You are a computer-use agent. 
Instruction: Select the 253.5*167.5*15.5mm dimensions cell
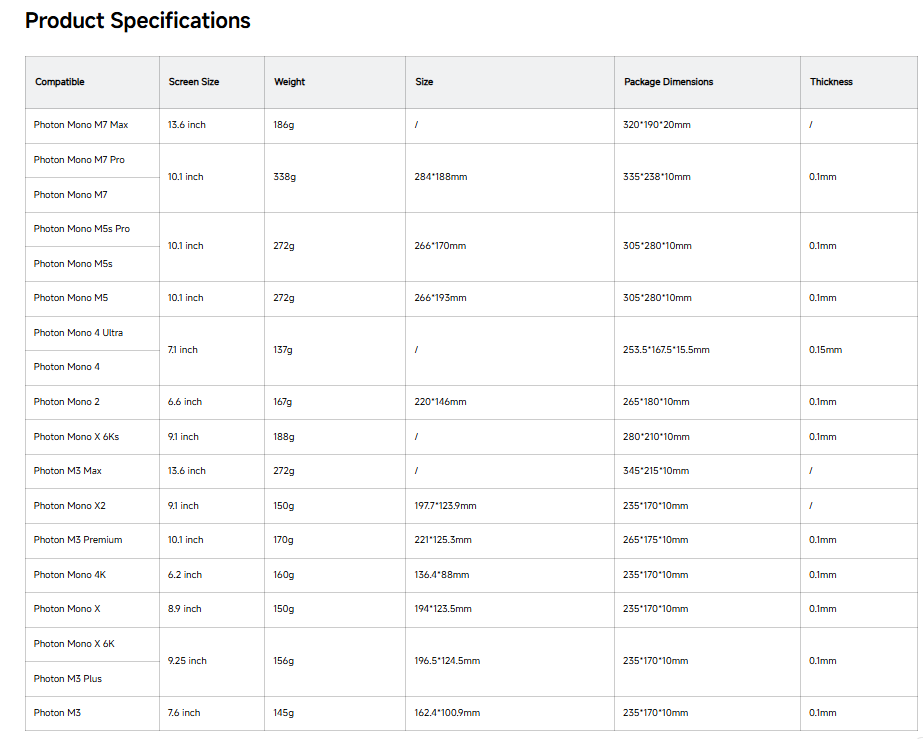[x=667, y=350]
